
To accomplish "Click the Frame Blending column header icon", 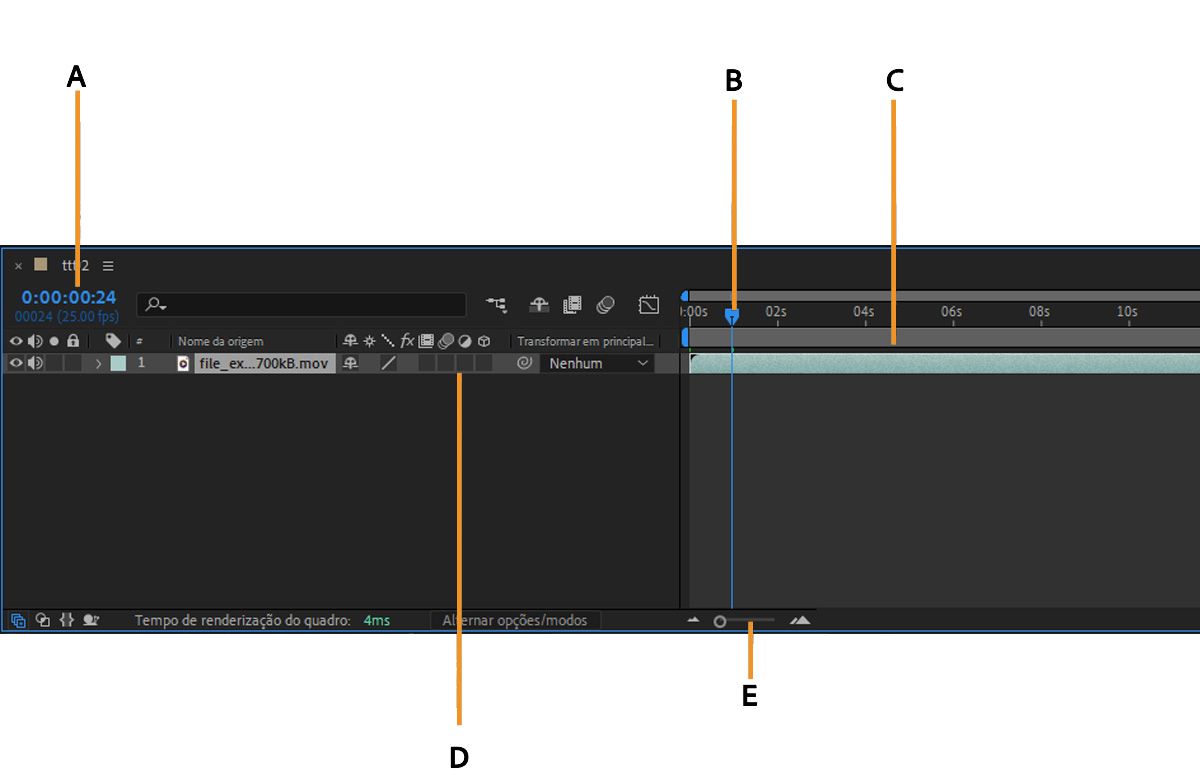I will [426, 341].
